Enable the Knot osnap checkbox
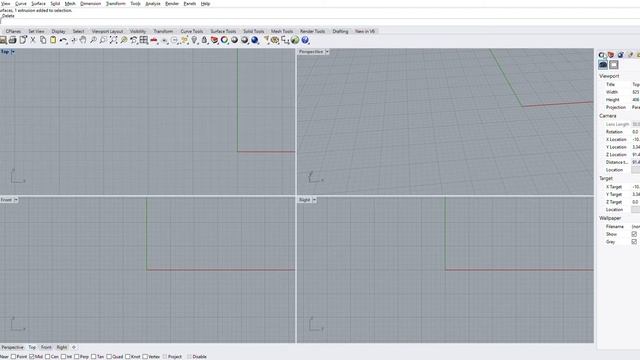 point(127,356)
